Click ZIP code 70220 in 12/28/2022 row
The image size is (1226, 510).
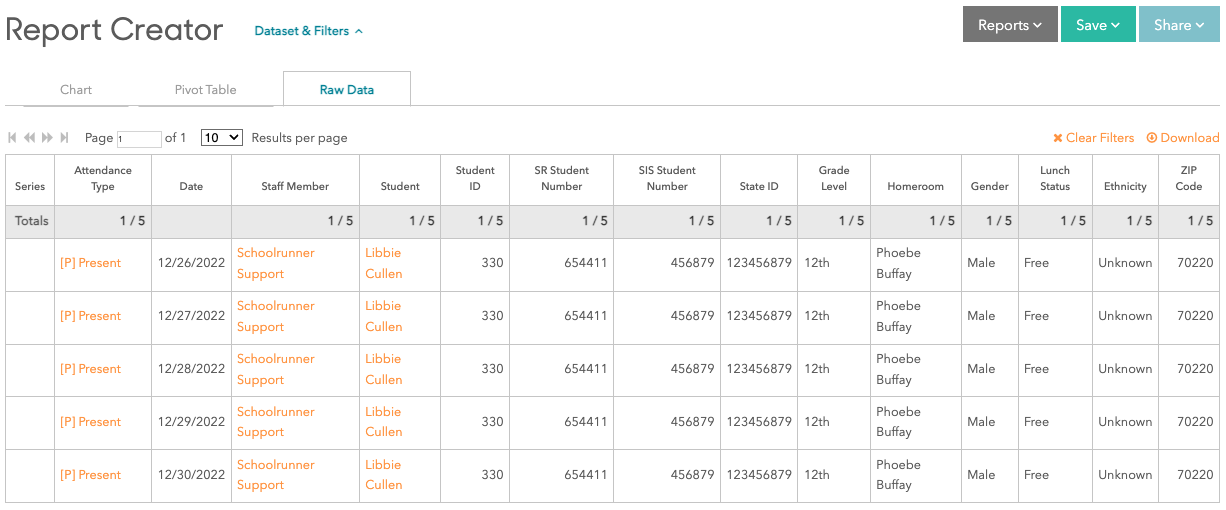click(x=1195, y=369)
